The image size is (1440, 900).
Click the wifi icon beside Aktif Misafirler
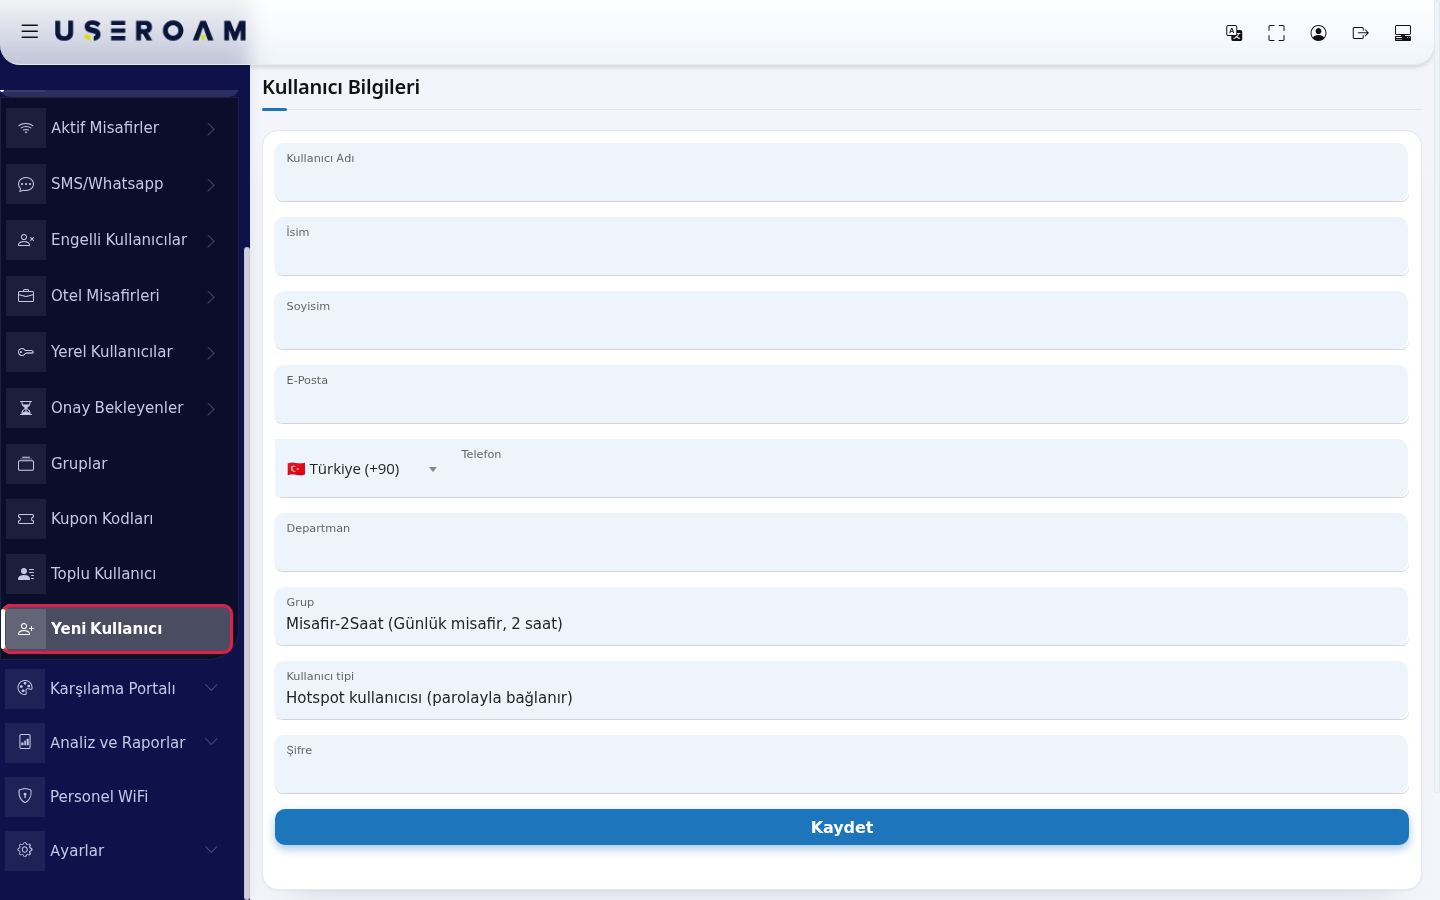coord(26,128)
